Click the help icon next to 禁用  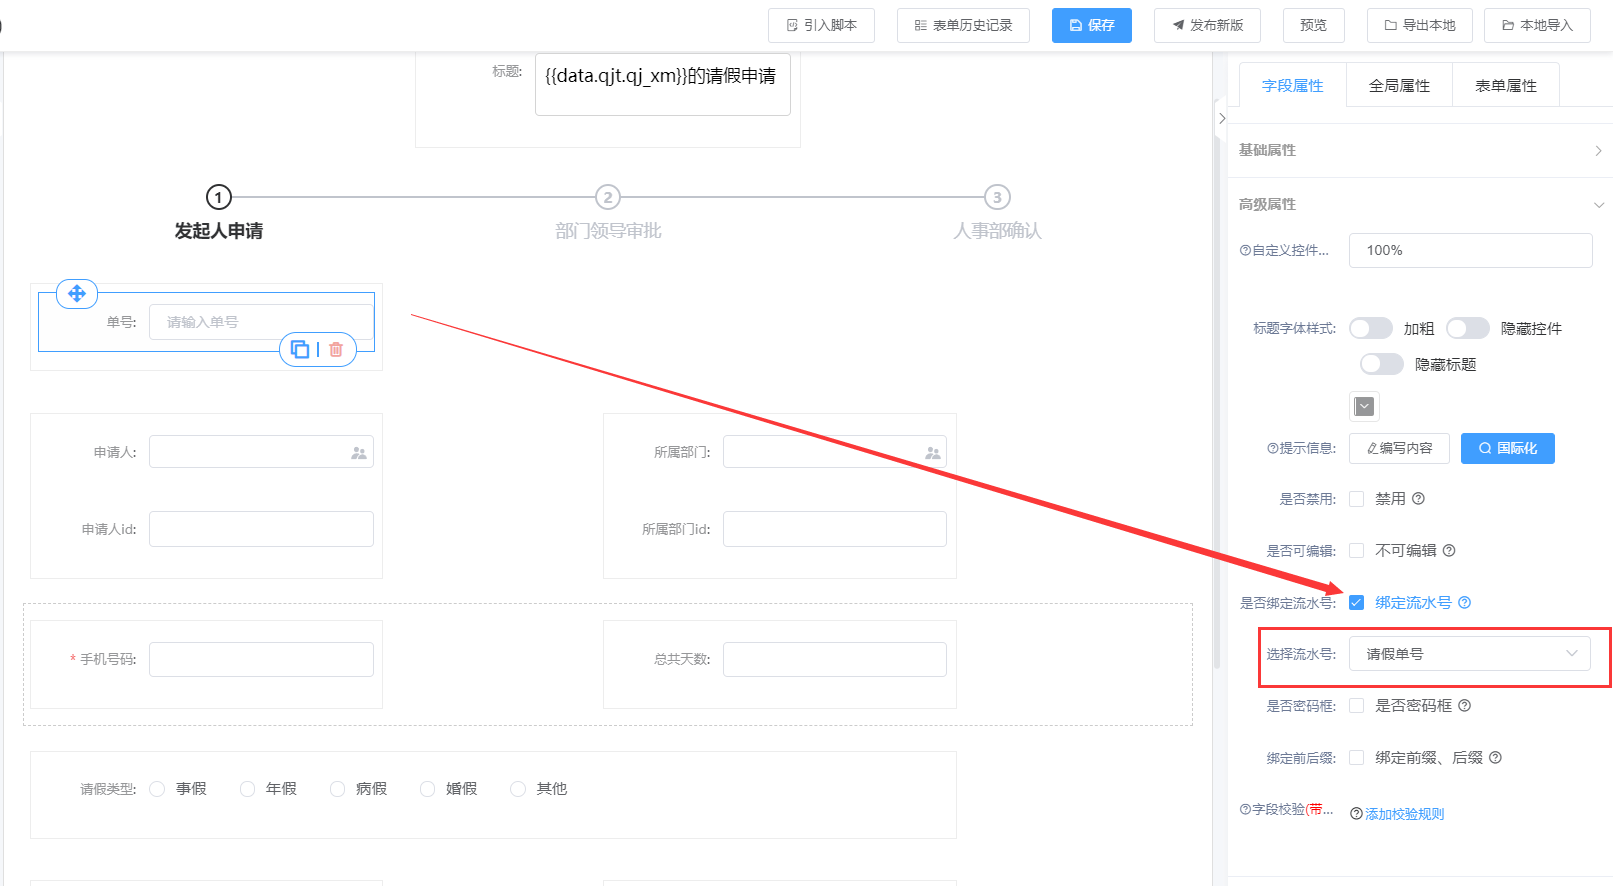1418,499
